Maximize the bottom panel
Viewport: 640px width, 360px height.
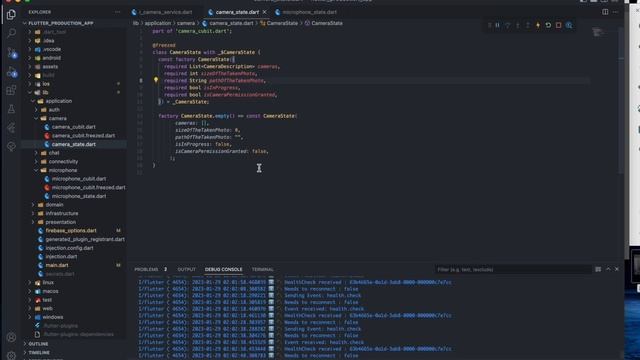[x=608, y=269]
